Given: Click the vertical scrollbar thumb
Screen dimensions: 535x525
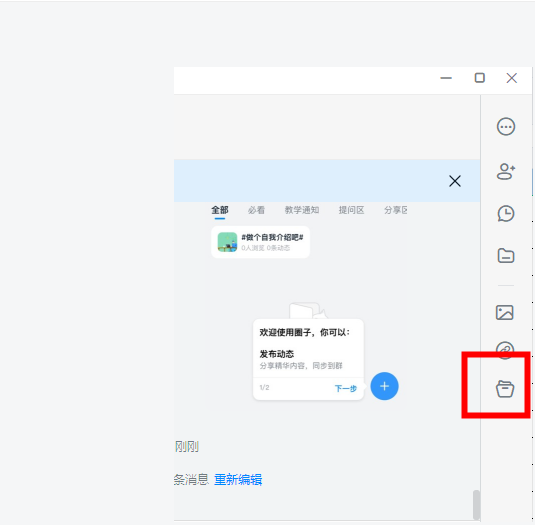Looking at the screenshot, I should 476,505.
